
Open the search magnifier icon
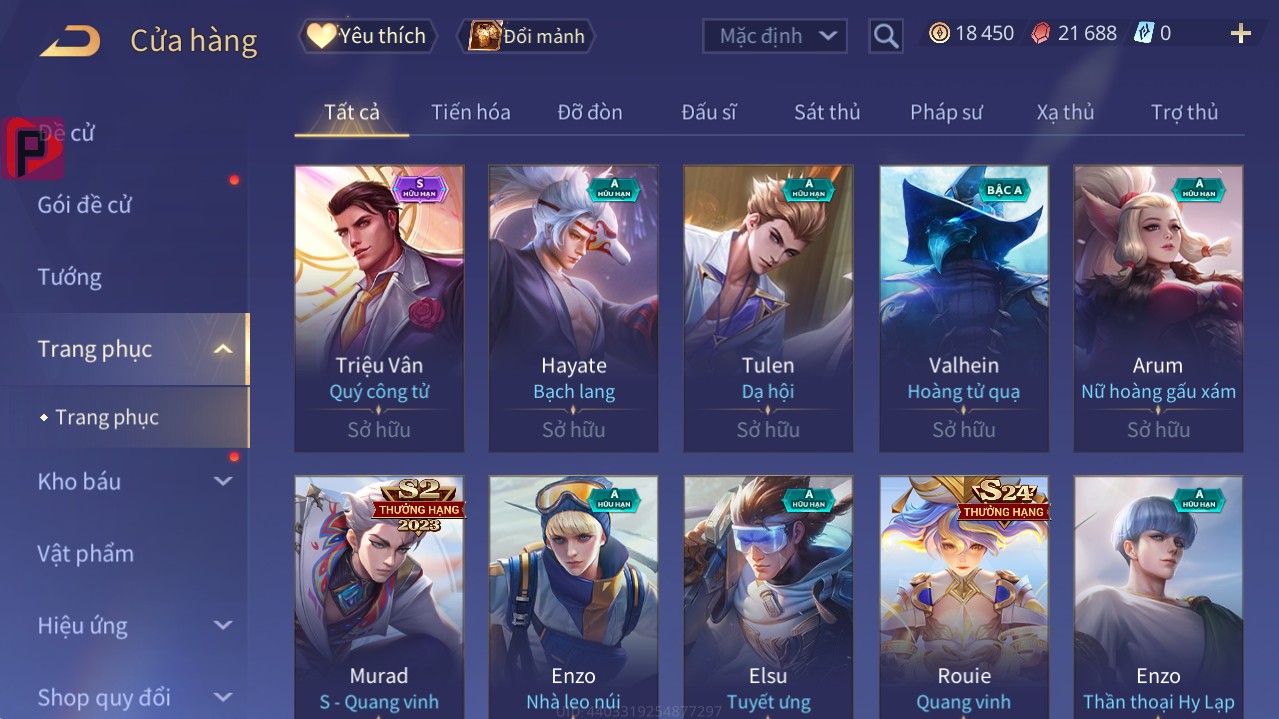coord(885,36)
